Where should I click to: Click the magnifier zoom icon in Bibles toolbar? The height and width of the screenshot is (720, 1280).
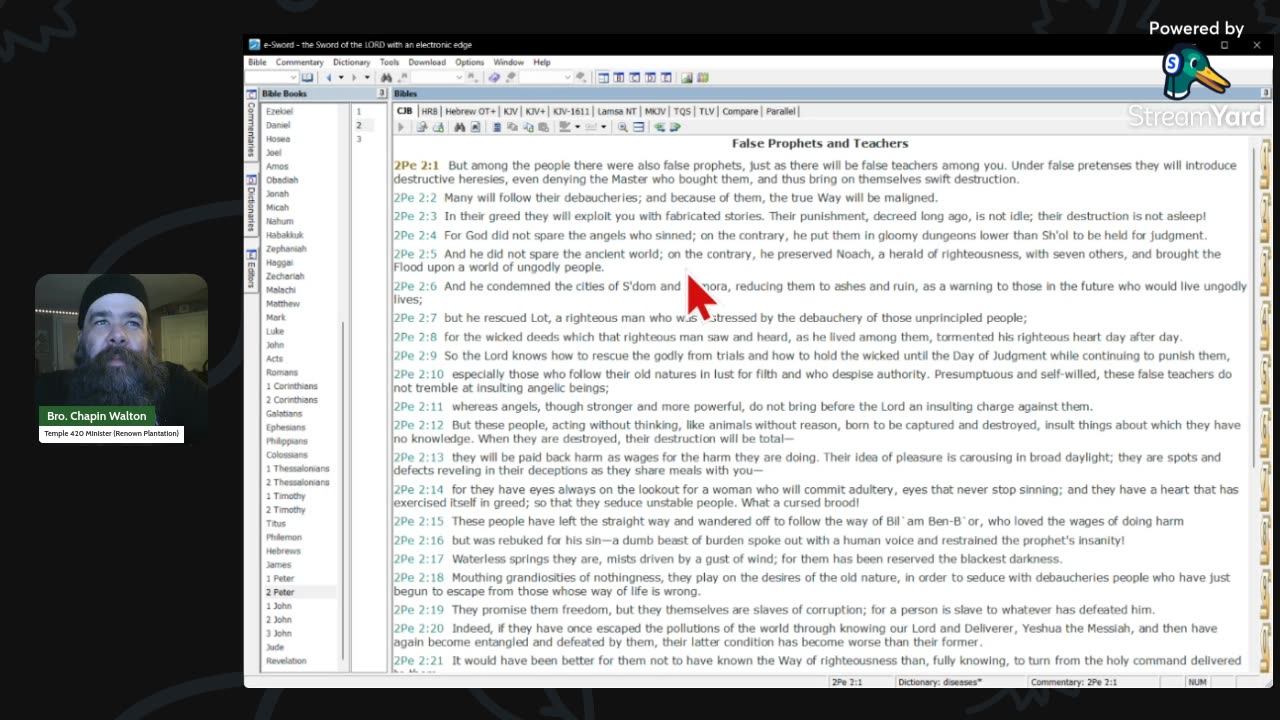pyautogui.click(x=623, y=127)
